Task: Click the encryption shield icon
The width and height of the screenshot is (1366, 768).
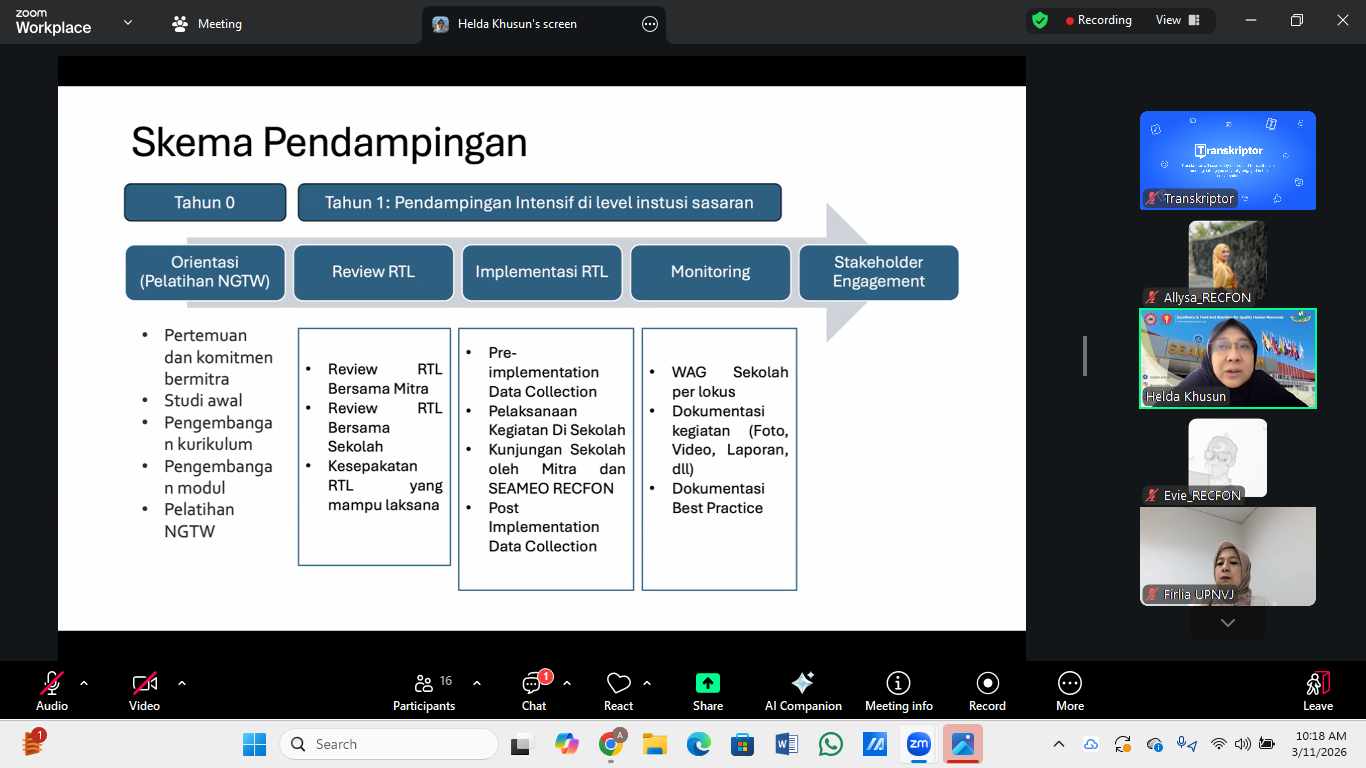Action: tap(1040, 21)
